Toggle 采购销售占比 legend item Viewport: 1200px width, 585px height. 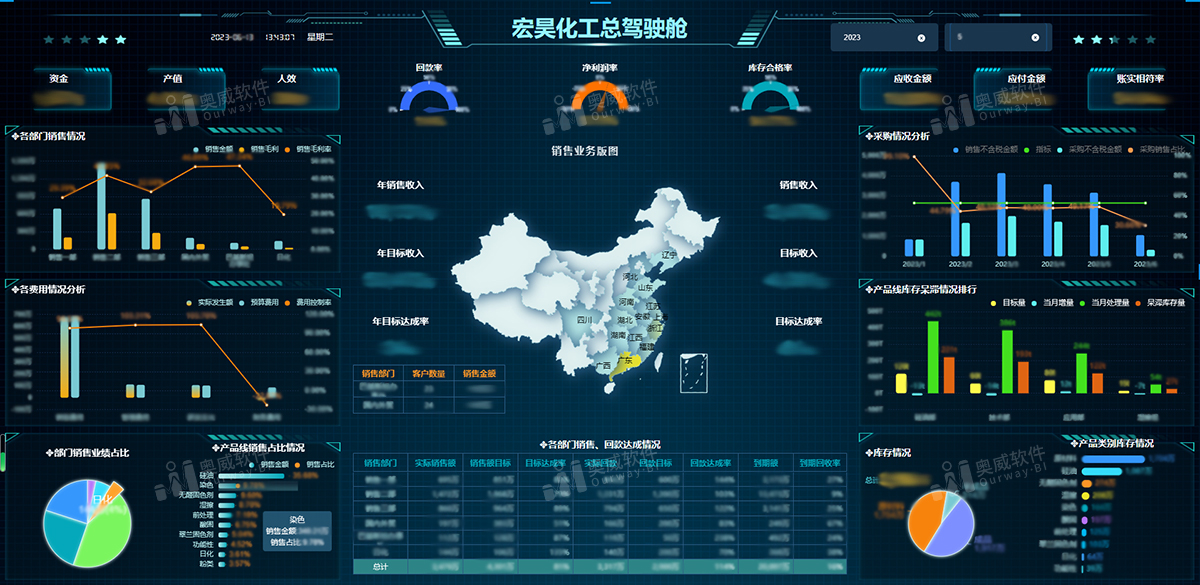pos(1157,149)
